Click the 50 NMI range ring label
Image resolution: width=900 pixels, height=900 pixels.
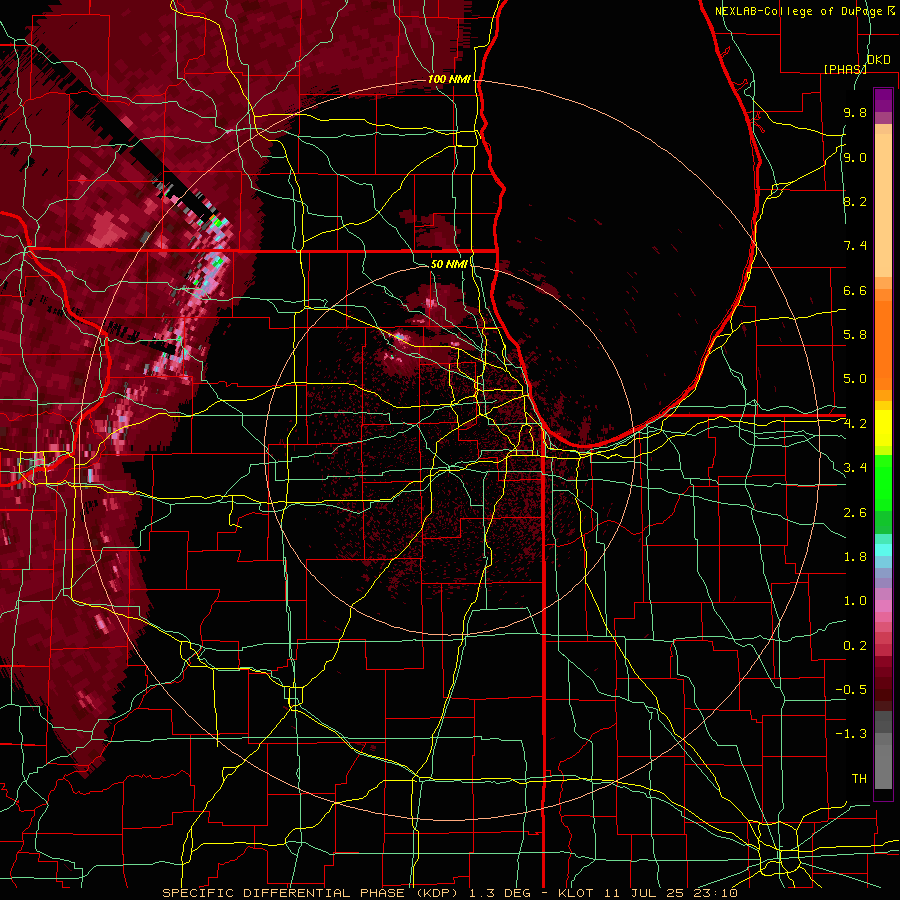coord(449,264)
